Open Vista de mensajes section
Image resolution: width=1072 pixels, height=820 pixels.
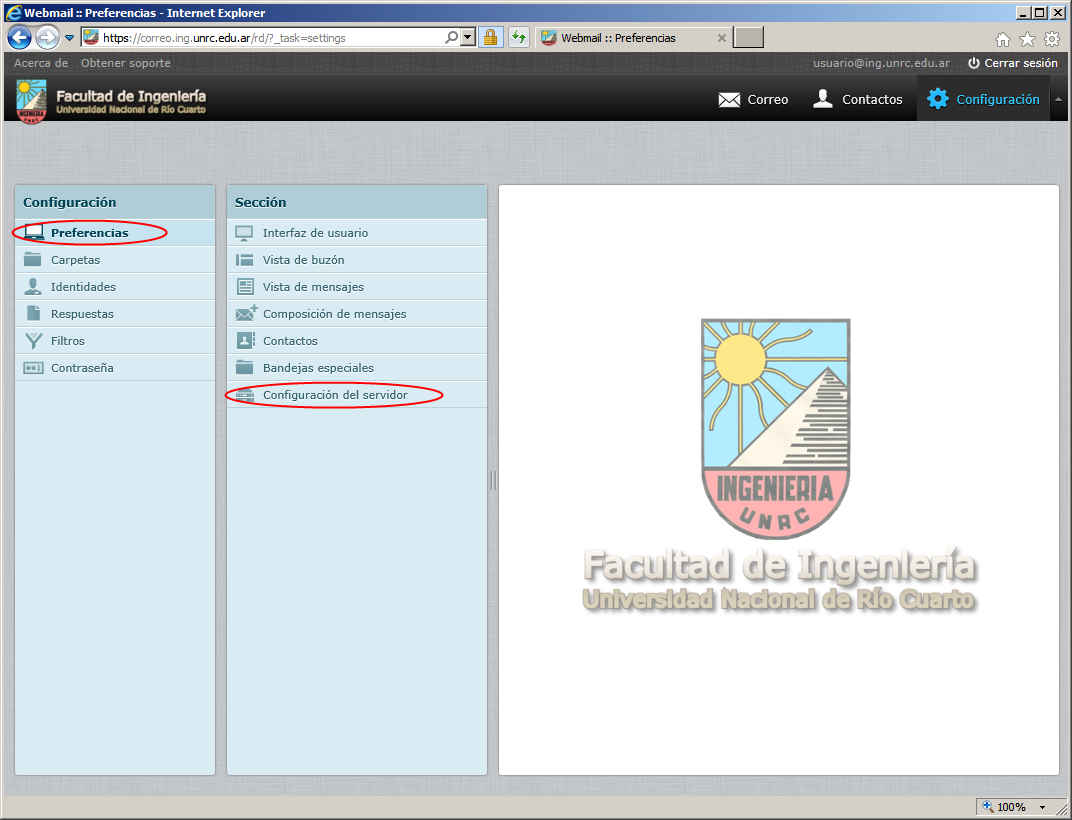pos(357,287)
